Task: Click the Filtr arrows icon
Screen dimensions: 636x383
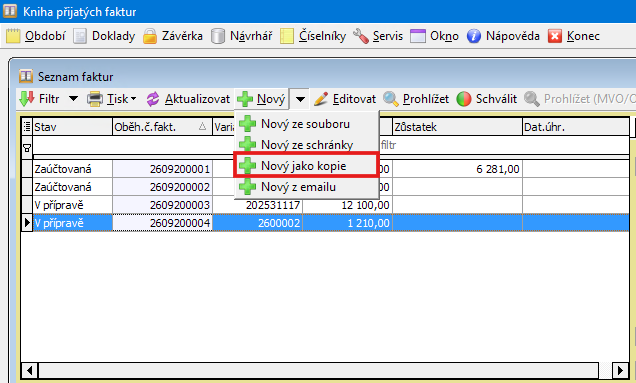Action: tap(27, 99)
